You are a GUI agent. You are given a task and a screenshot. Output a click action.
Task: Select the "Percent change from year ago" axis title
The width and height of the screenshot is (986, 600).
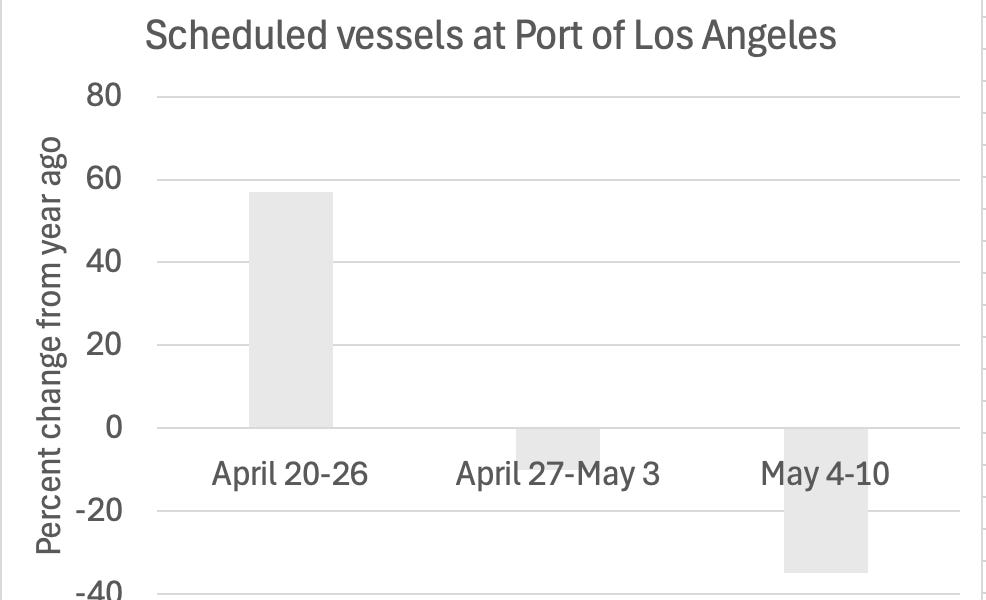pyautogui.click(x=51, y=345)
